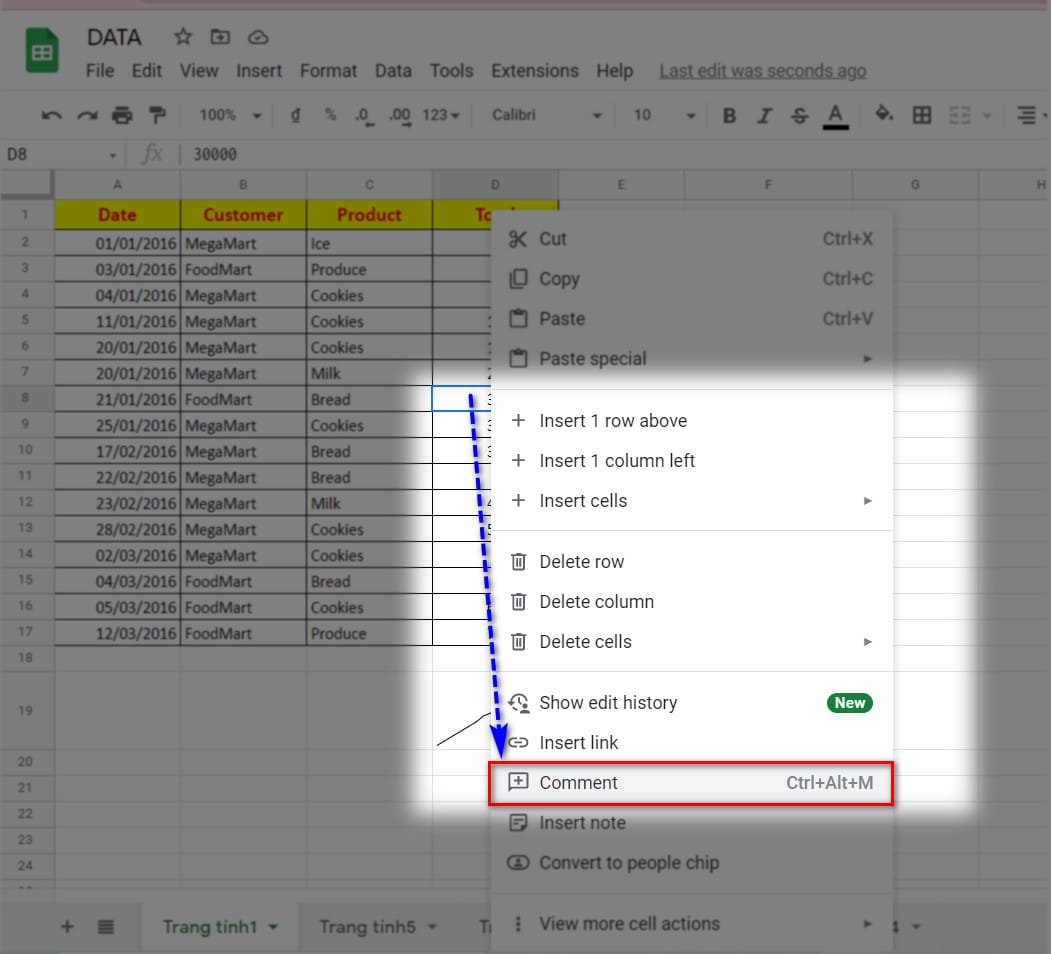The width and height of the screenshot is (1051, 954).
Task: Click the undo arrow icon
Action: pos(51,115)
